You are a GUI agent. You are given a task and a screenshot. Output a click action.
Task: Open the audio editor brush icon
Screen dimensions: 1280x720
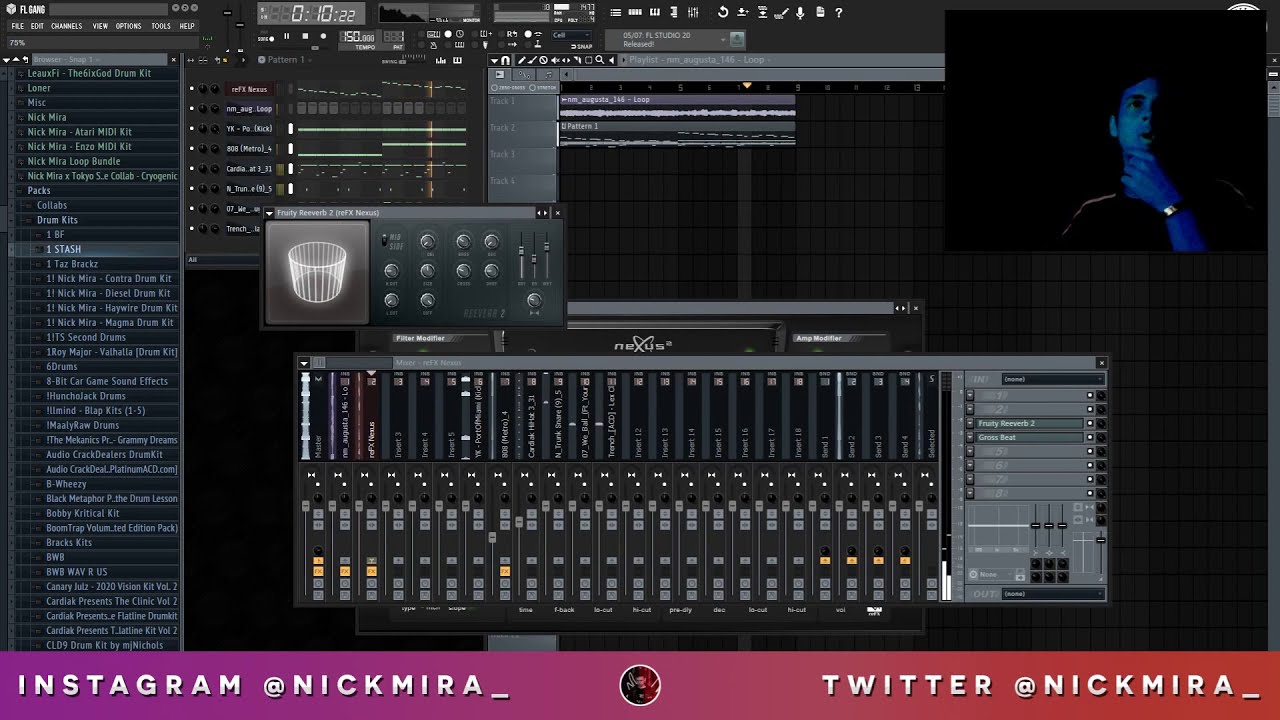point(781,12)
